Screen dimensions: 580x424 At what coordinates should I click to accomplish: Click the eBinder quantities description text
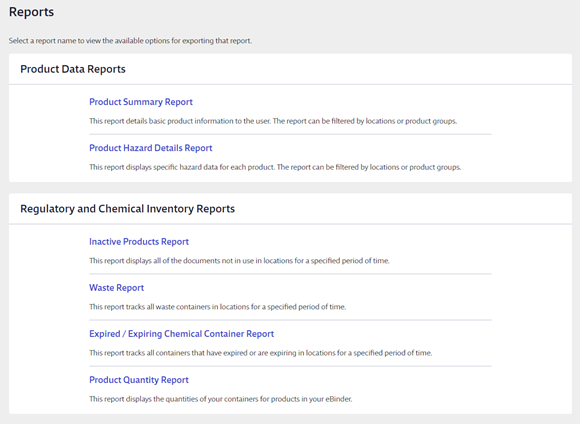(x=220, y=399)
